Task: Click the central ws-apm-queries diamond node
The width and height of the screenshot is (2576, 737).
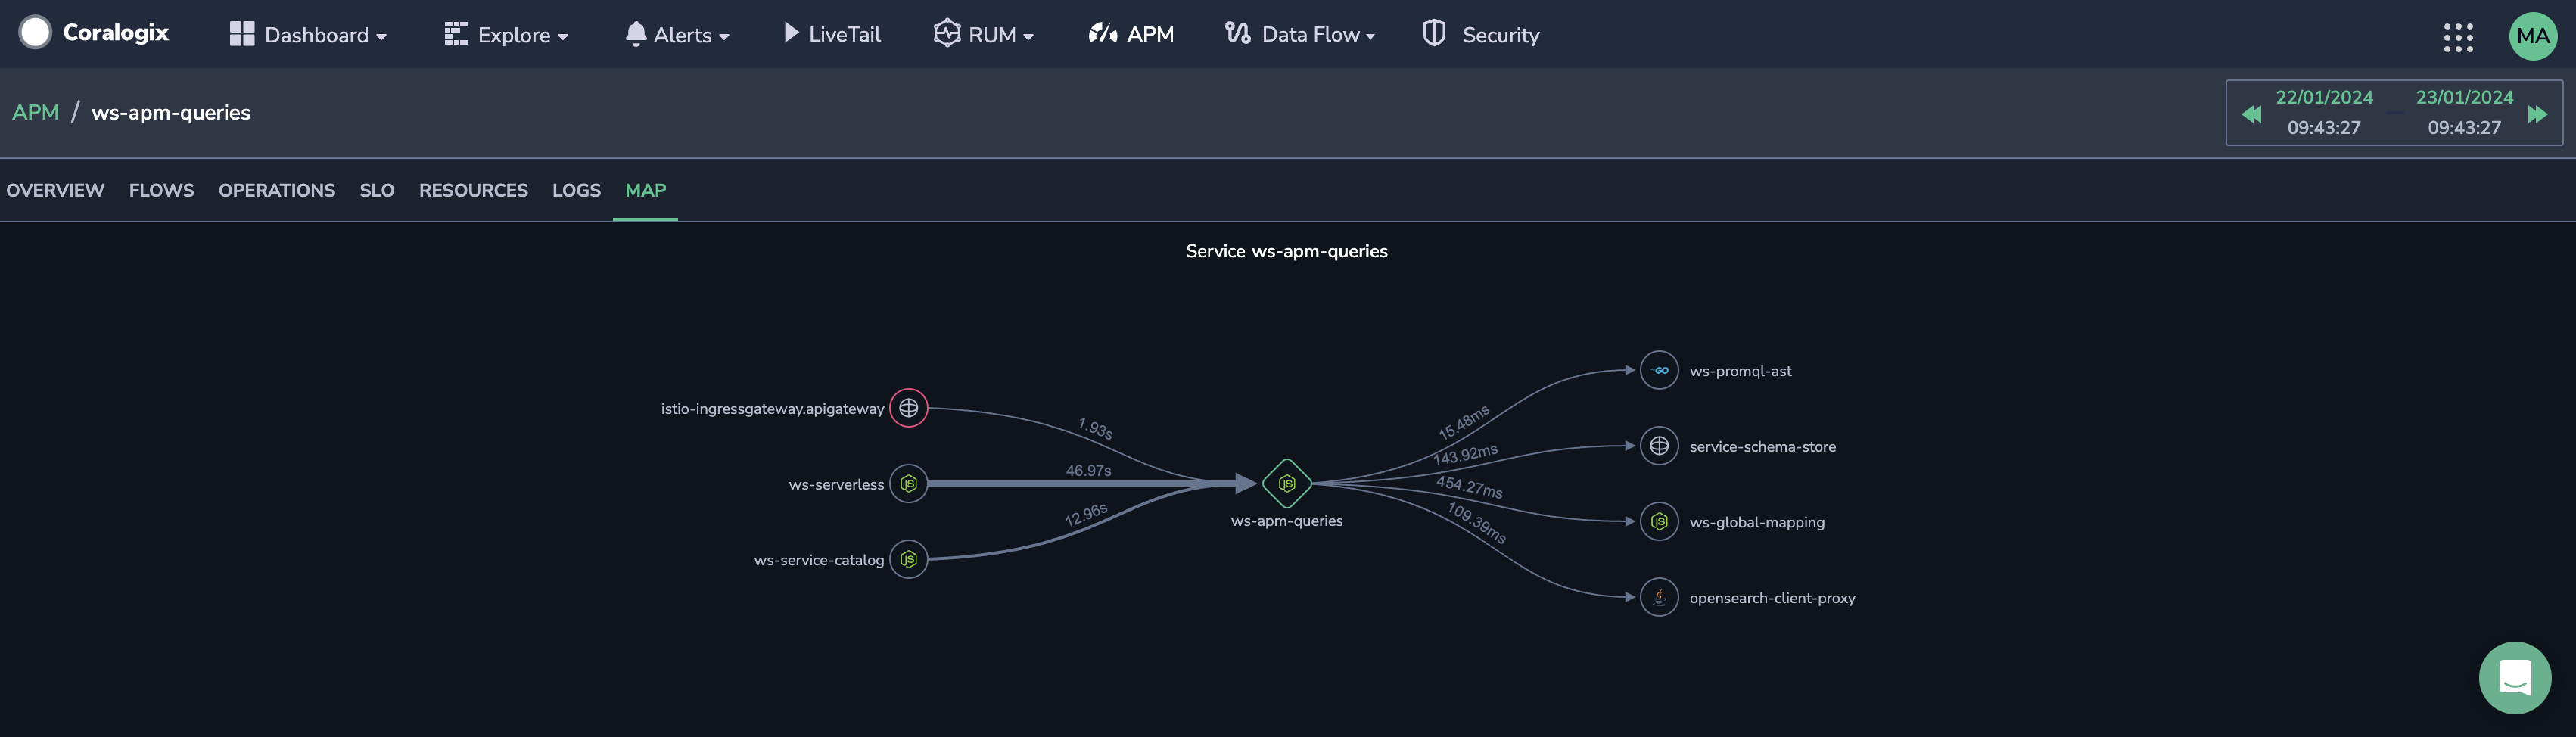Action: coord(1287,484)
